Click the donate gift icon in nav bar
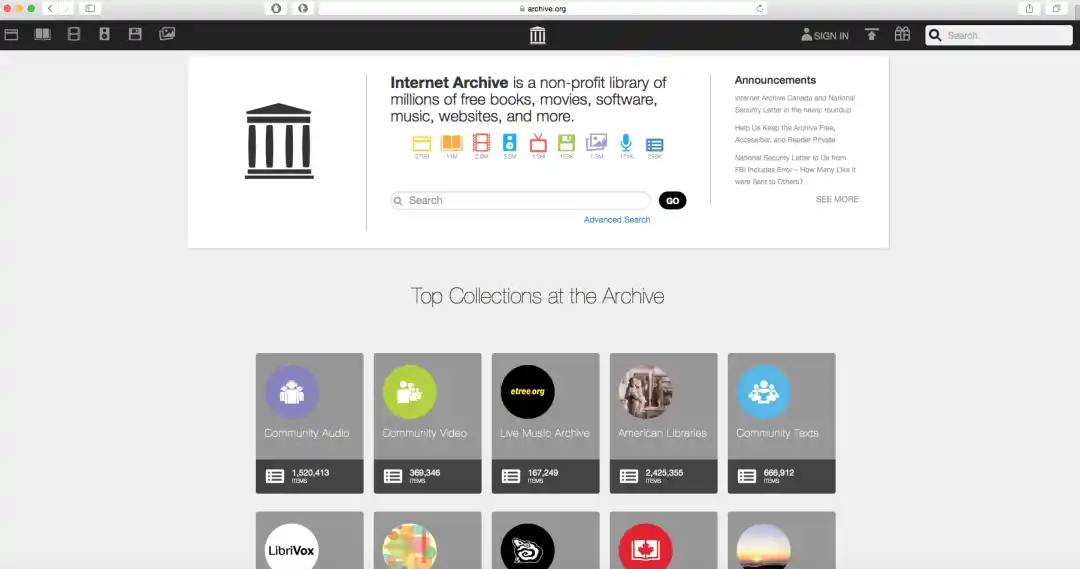 pyautogui.click(x=902, y=34)
